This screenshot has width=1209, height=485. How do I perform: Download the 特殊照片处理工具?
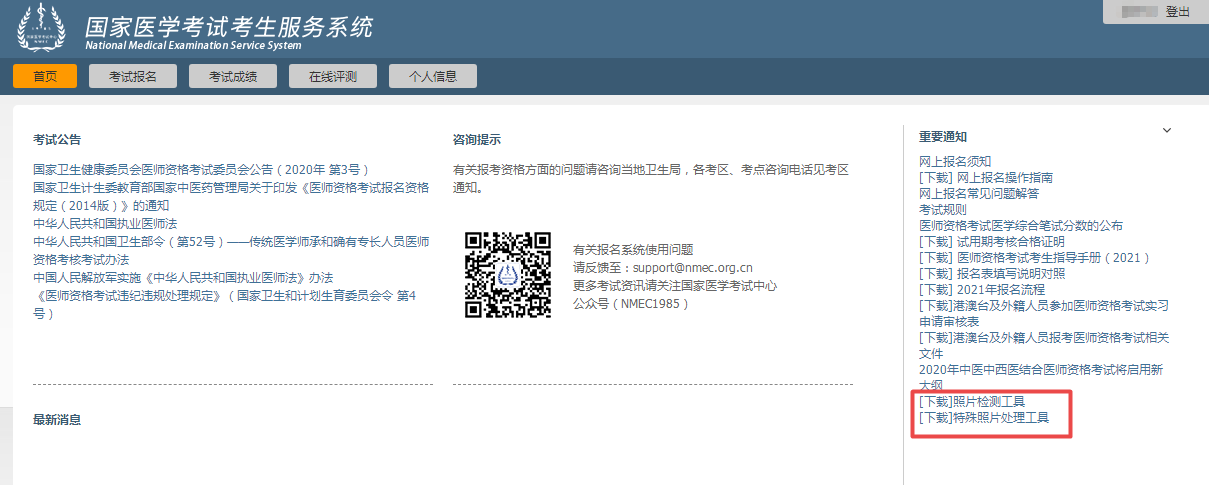coord(984,418)
